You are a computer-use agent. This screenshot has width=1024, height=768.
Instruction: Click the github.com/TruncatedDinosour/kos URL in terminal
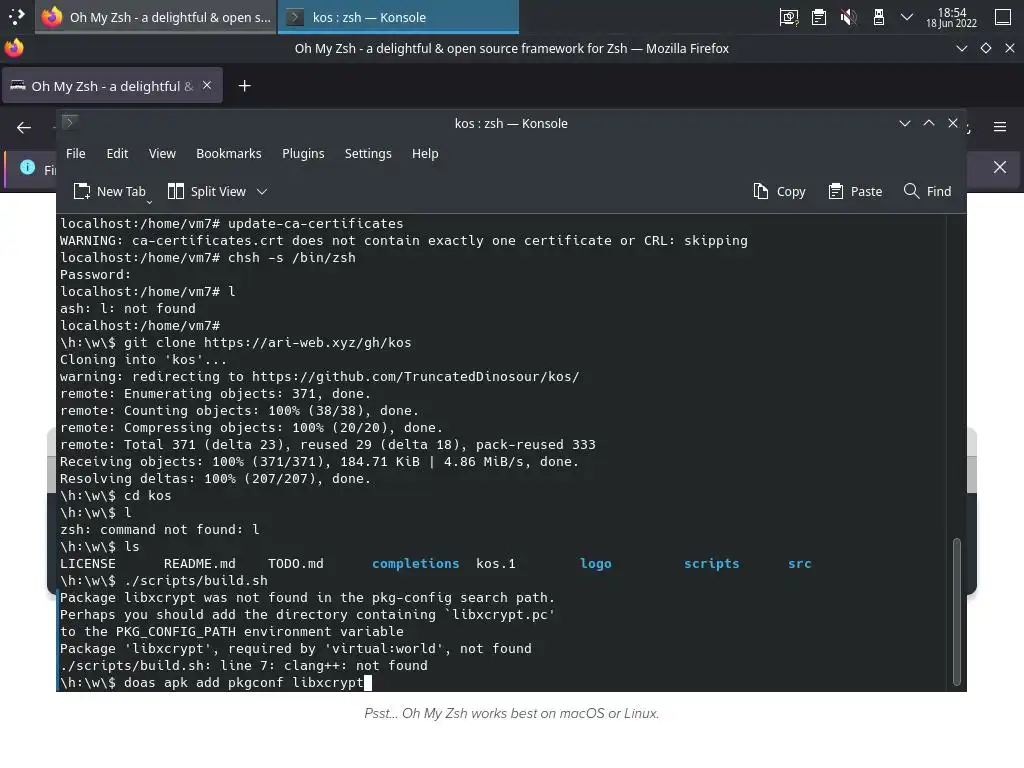coord(415,377)
